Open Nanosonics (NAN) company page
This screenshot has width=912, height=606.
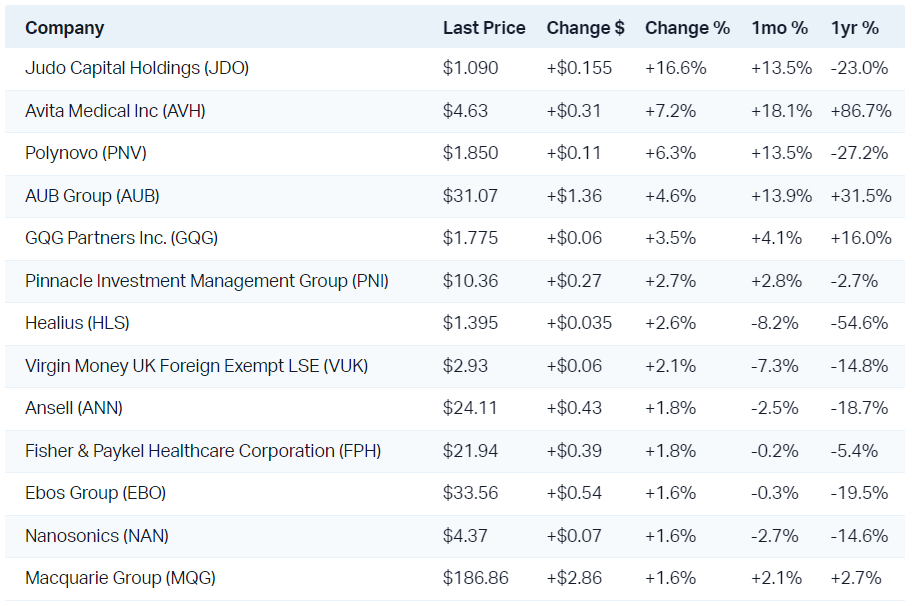tap(97, 536)
